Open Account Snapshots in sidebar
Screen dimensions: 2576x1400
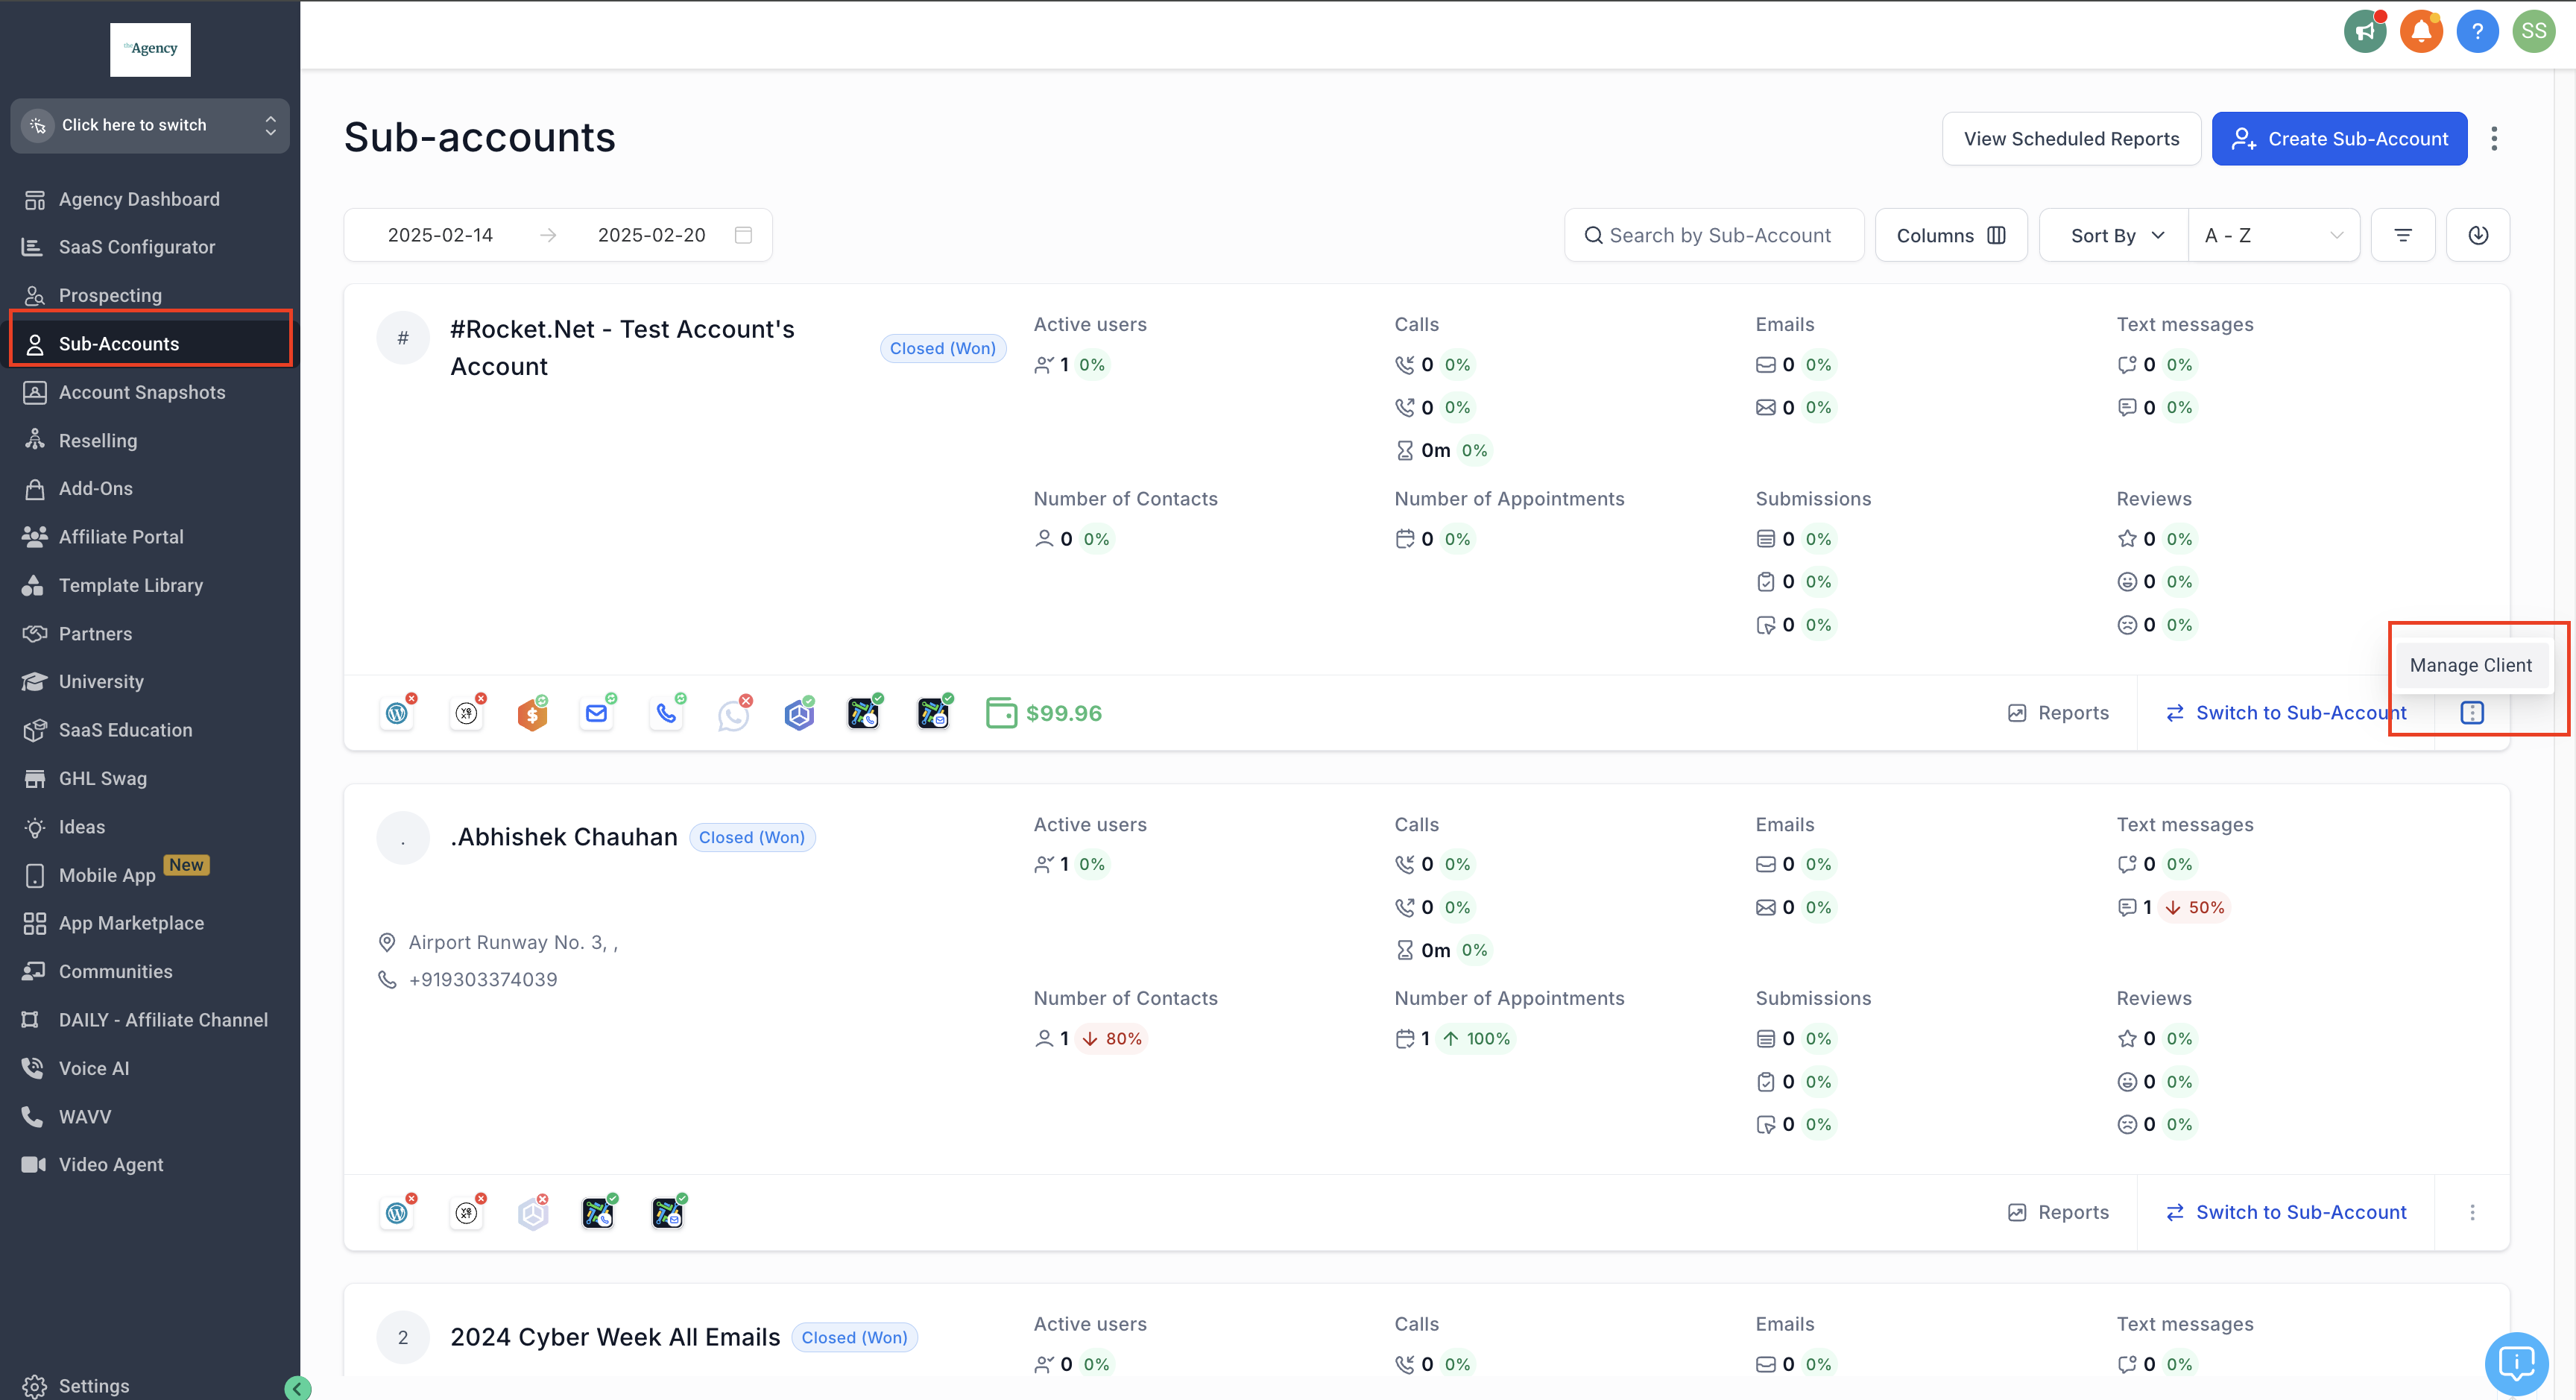click(141, 392)
